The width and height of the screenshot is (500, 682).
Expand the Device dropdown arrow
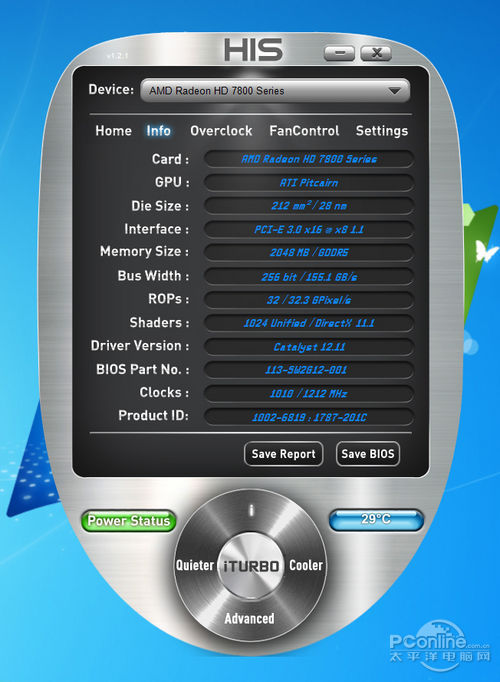394,91
